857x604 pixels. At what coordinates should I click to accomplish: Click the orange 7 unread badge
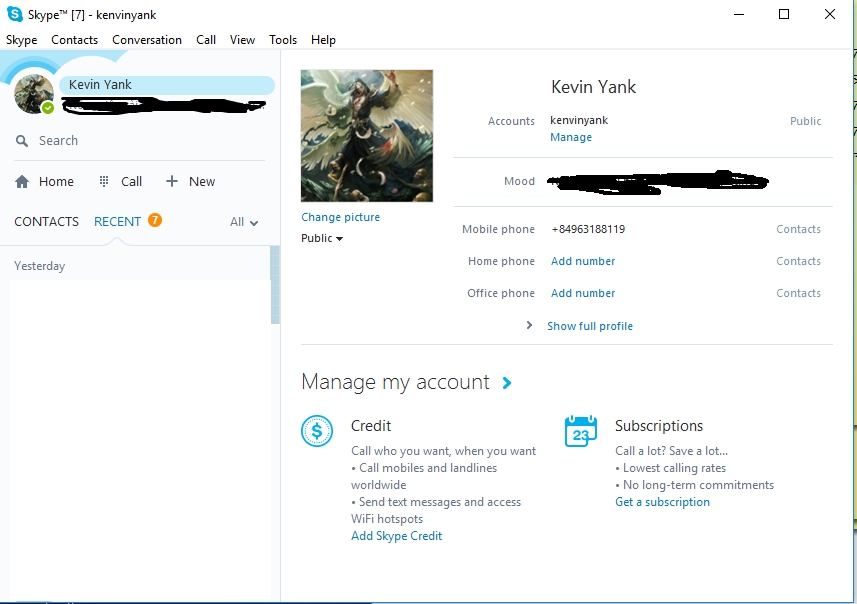155,220
